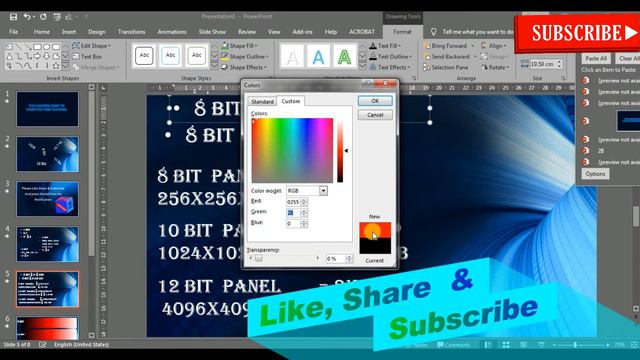Click into the Blue value field
Viewport: 640px width, 360px height.
[x=293, y=223]
